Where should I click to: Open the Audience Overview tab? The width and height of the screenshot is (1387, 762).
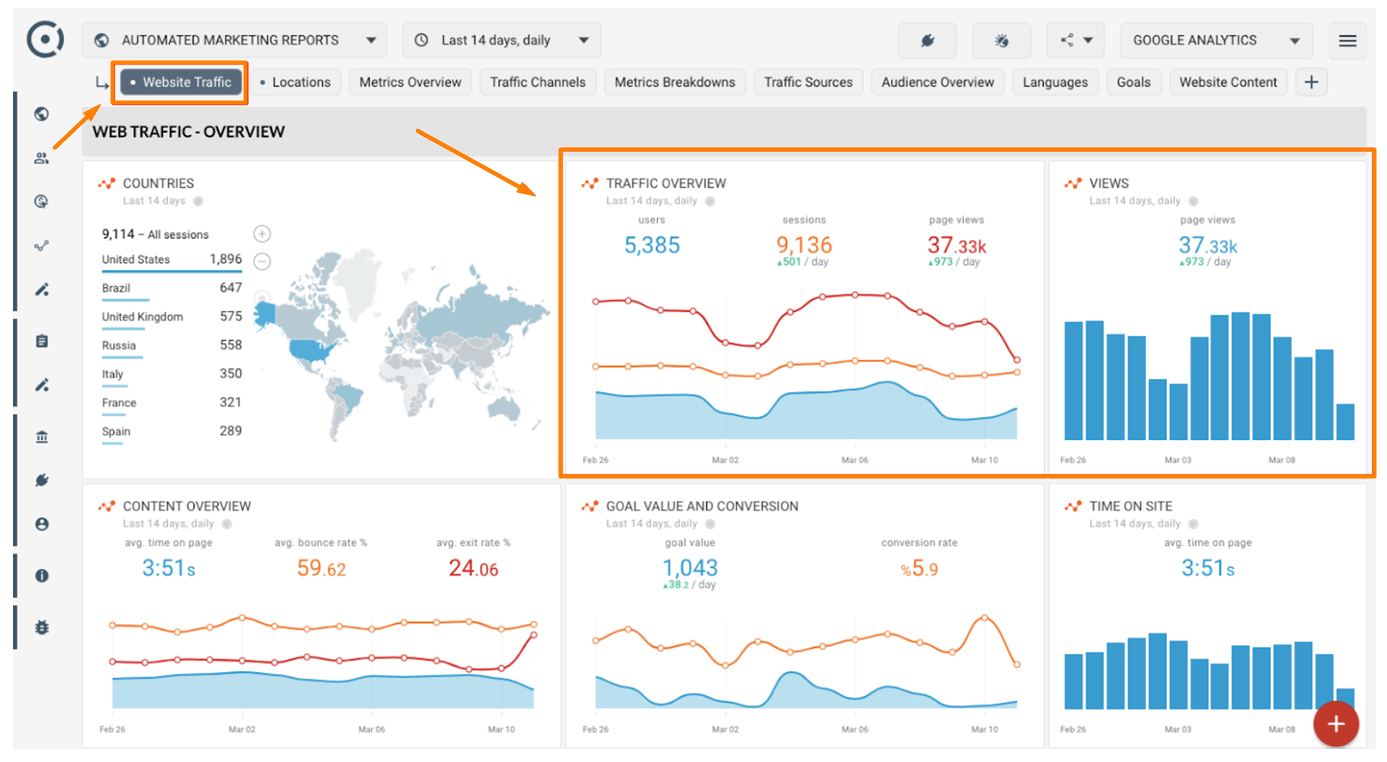(938, 82)
